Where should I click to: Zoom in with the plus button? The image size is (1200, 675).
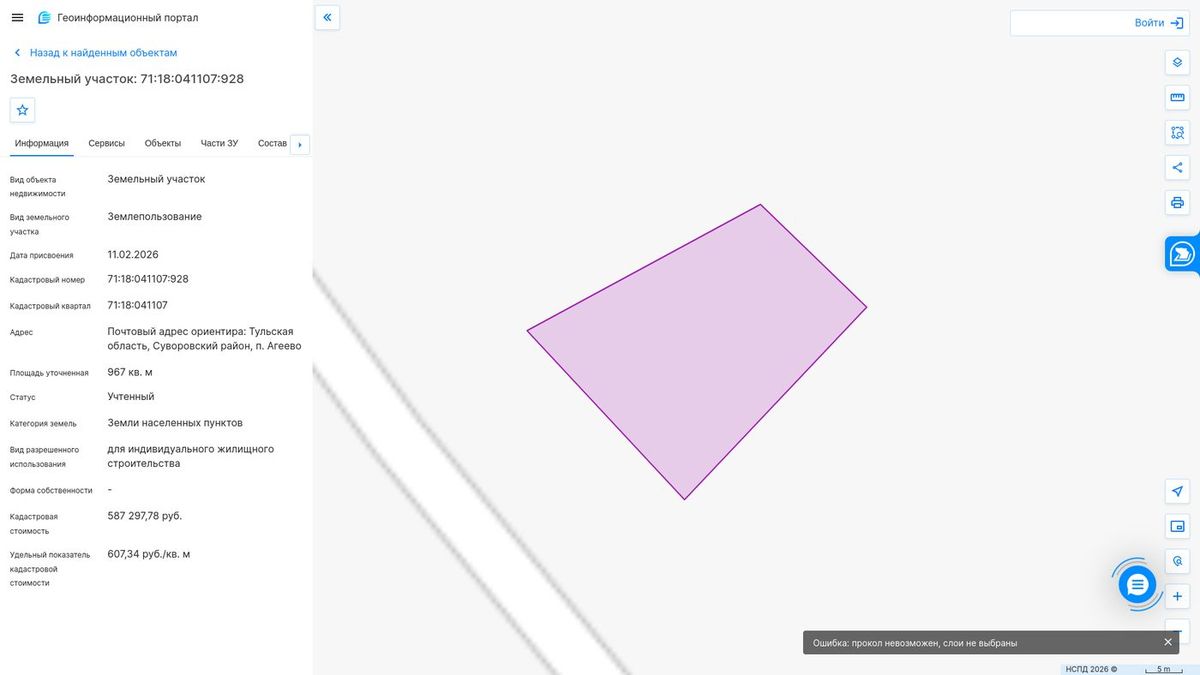[x=1177, y=596]
